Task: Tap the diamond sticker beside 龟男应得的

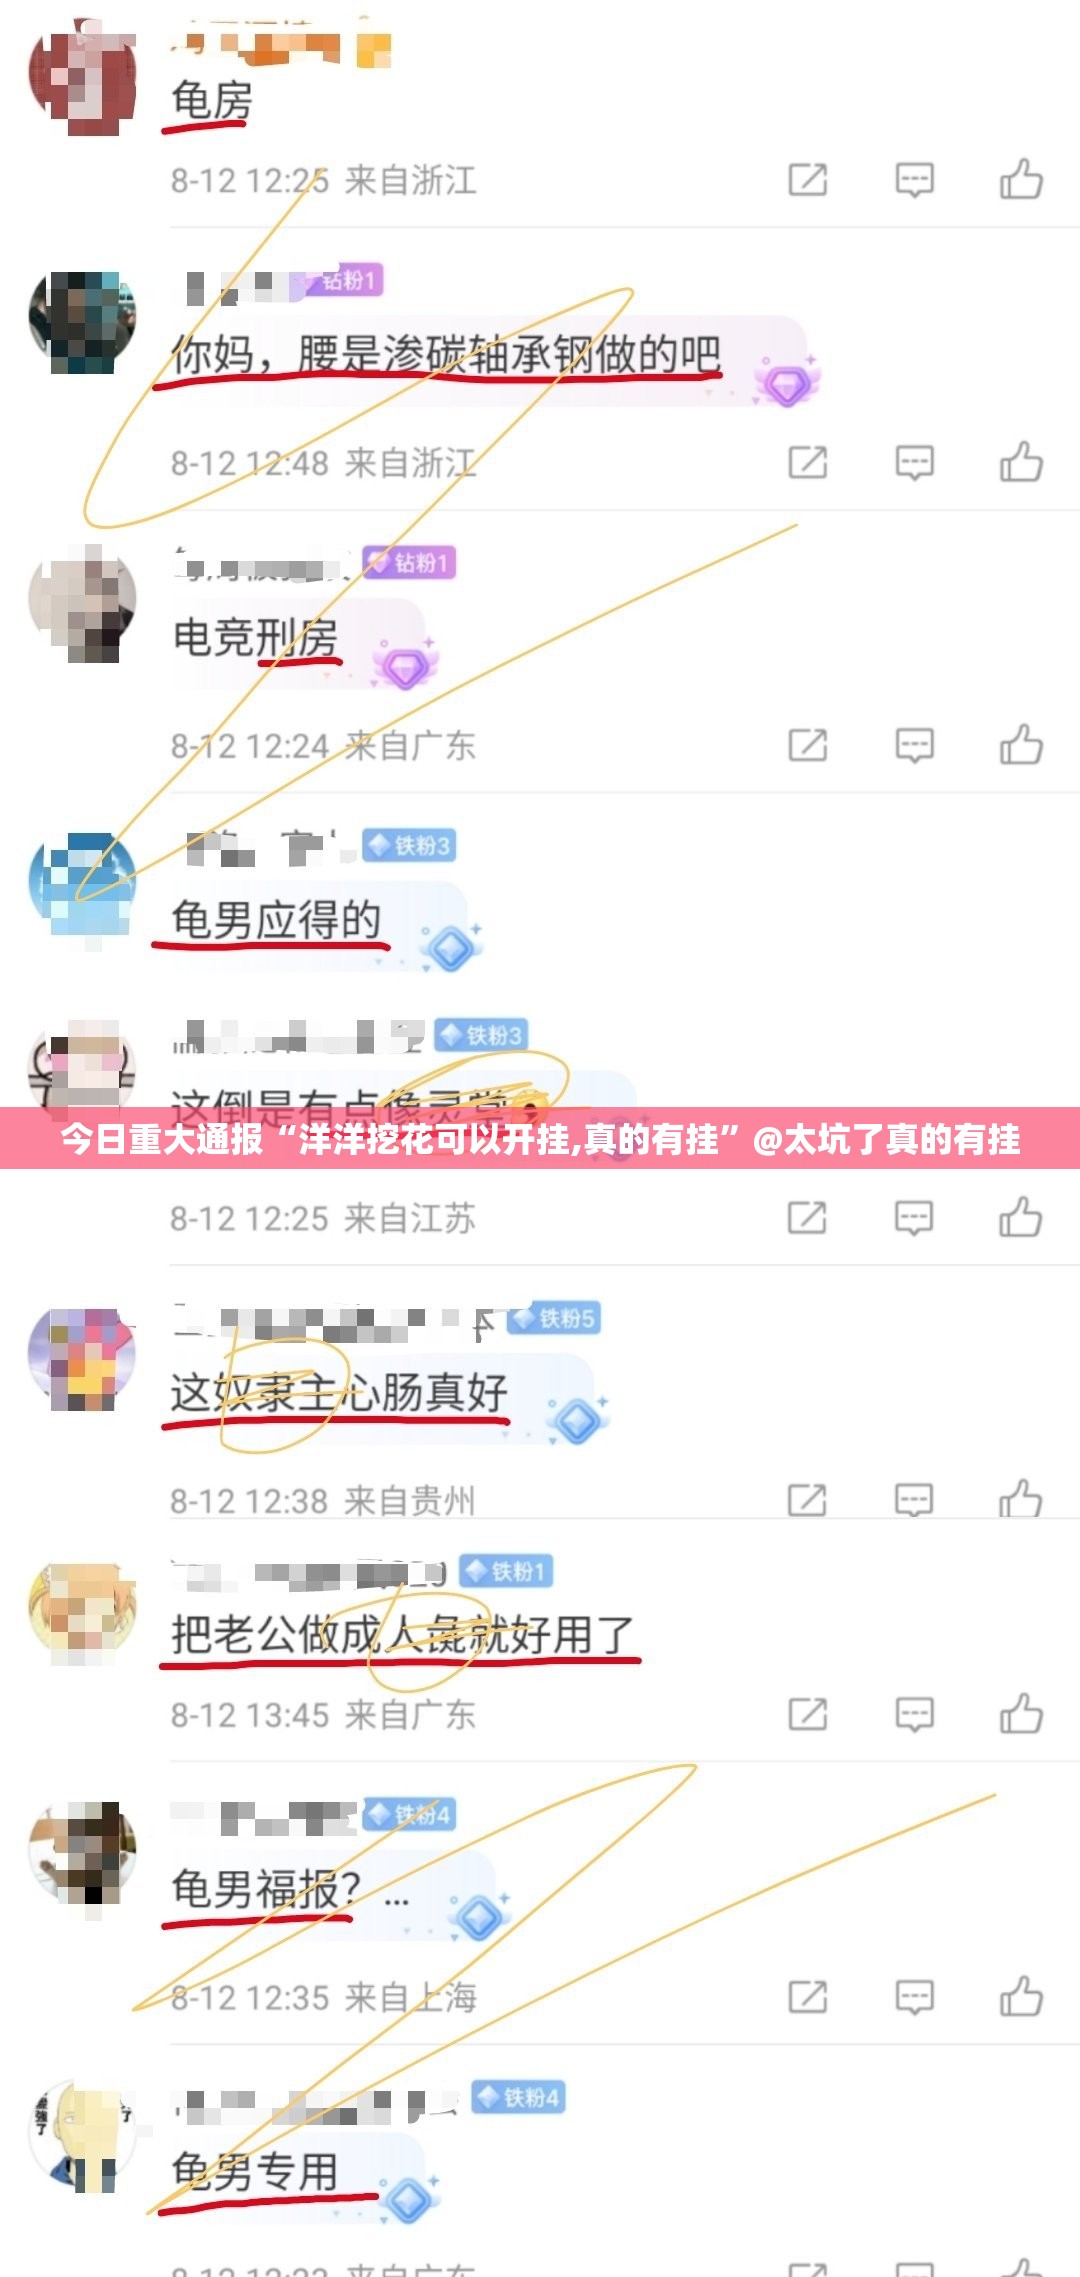Action: (450, 947)
